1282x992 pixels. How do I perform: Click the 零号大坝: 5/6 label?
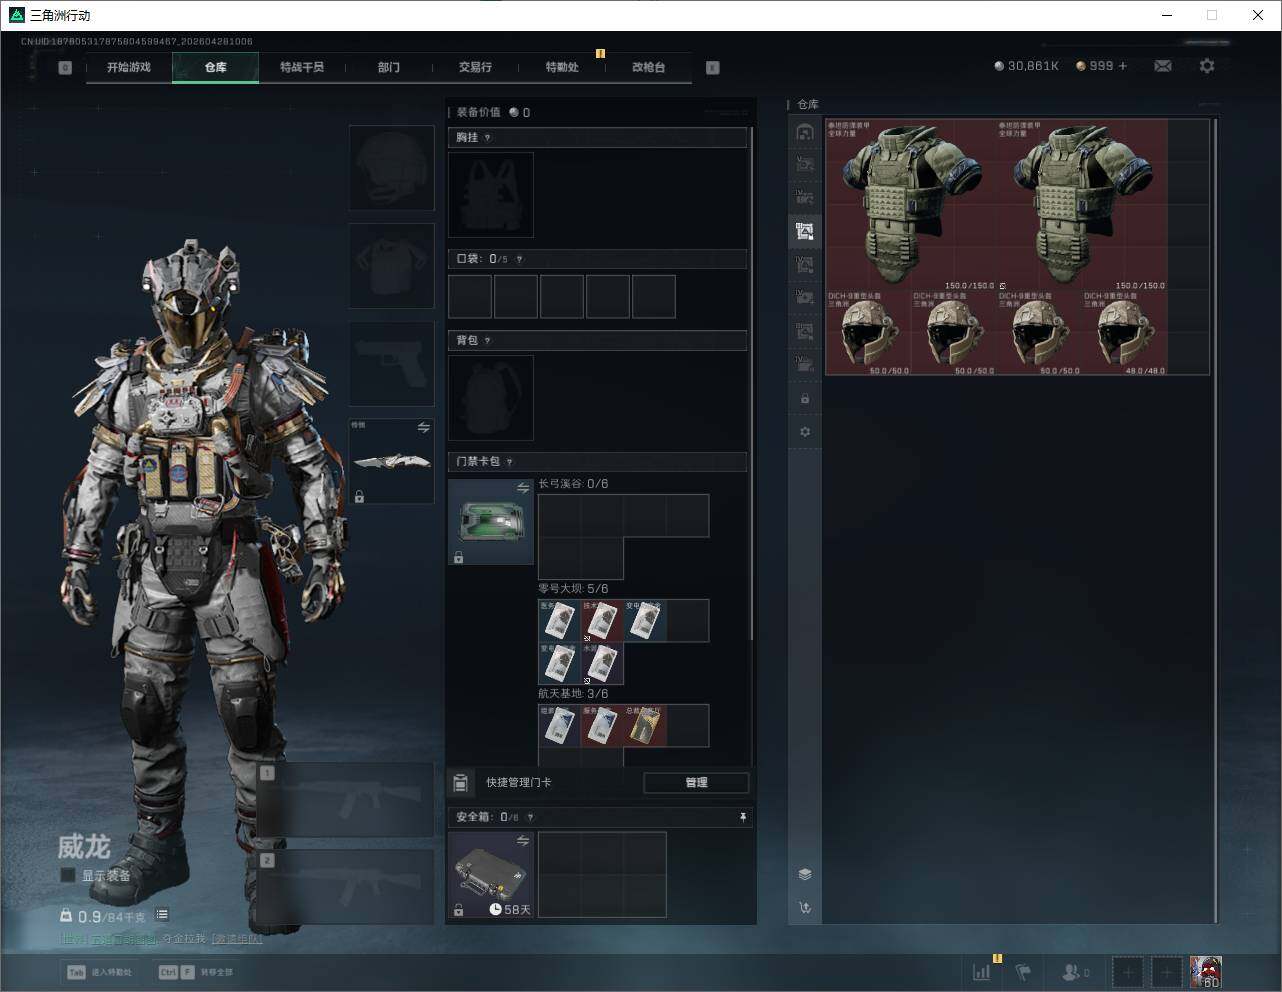click(x=573, y=589)
